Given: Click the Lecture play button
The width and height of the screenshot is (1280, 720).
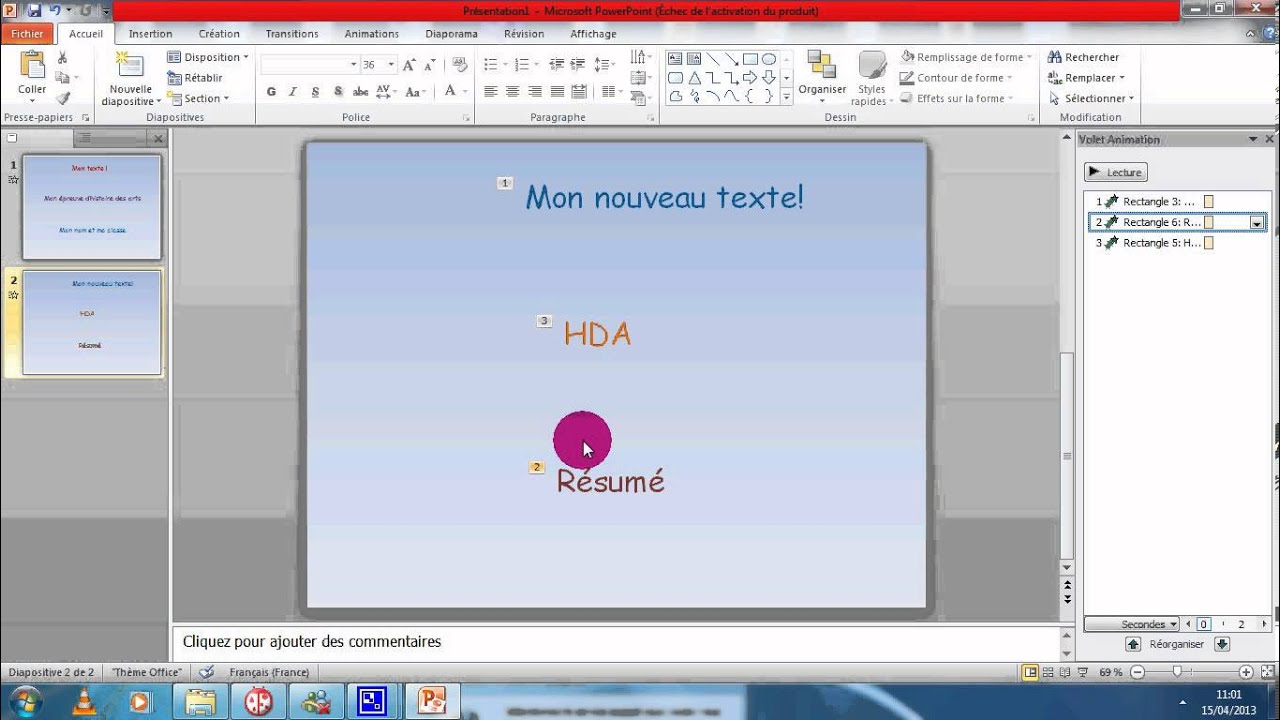Looking at the screenshot, I should (1115, 172).
